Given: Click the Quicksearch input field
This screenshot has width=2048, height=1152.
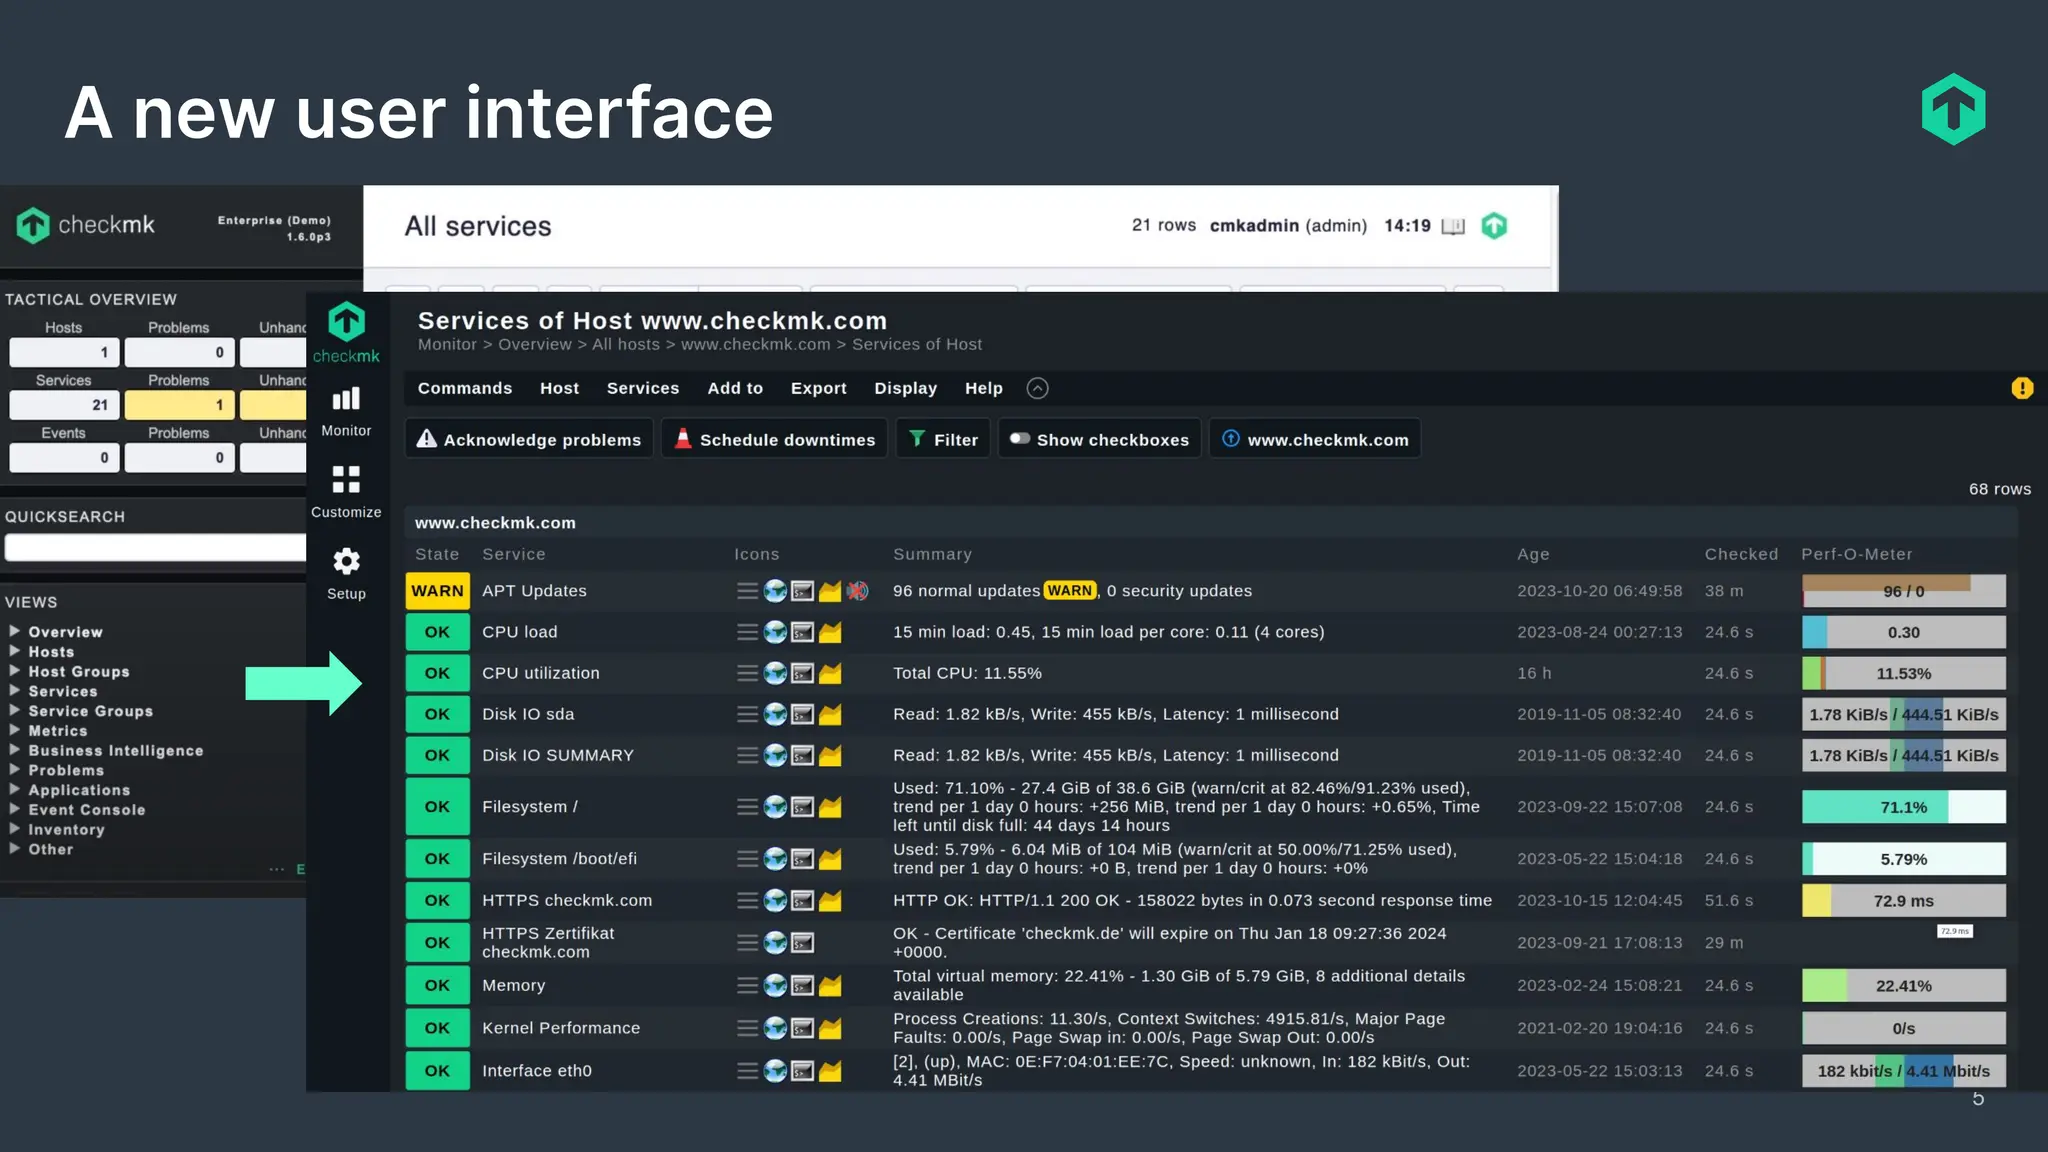Looking at the screenshot, I should point(156,547).
